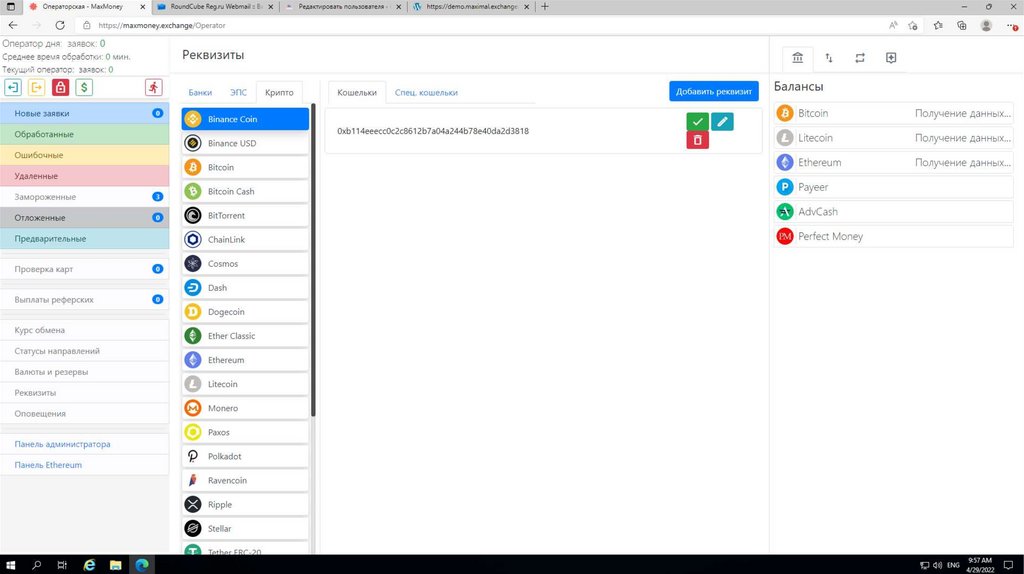
Task: Select ChainLink in the crypto list
Action: pyautogui.click(x=245, y=240)
